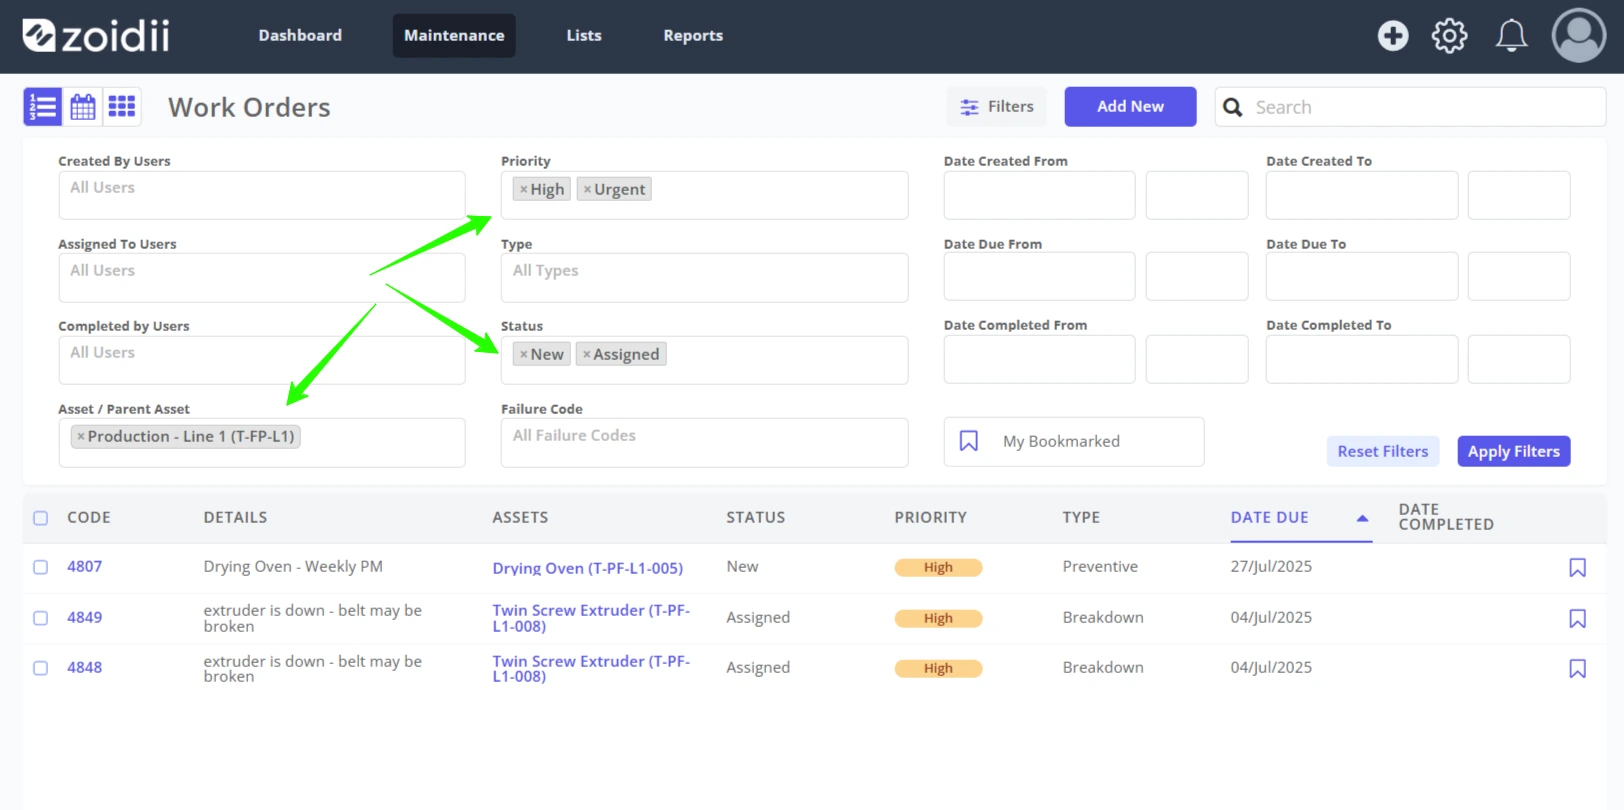
Task: Open Twin Screw Extruder link in row 4849
Action: coord(591,618)
